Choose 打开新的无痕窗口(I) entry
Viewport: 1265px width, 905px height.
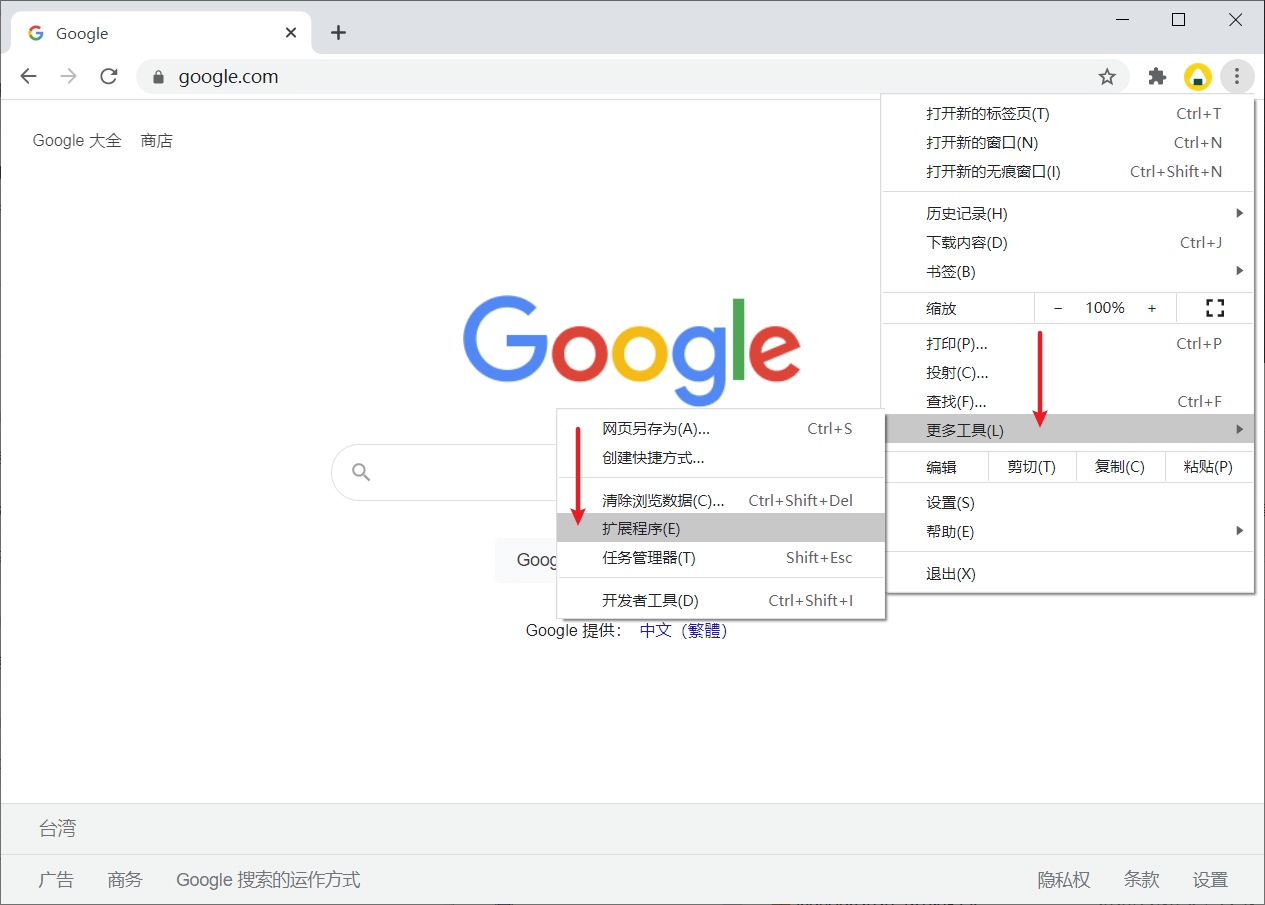coord(1068,172)
